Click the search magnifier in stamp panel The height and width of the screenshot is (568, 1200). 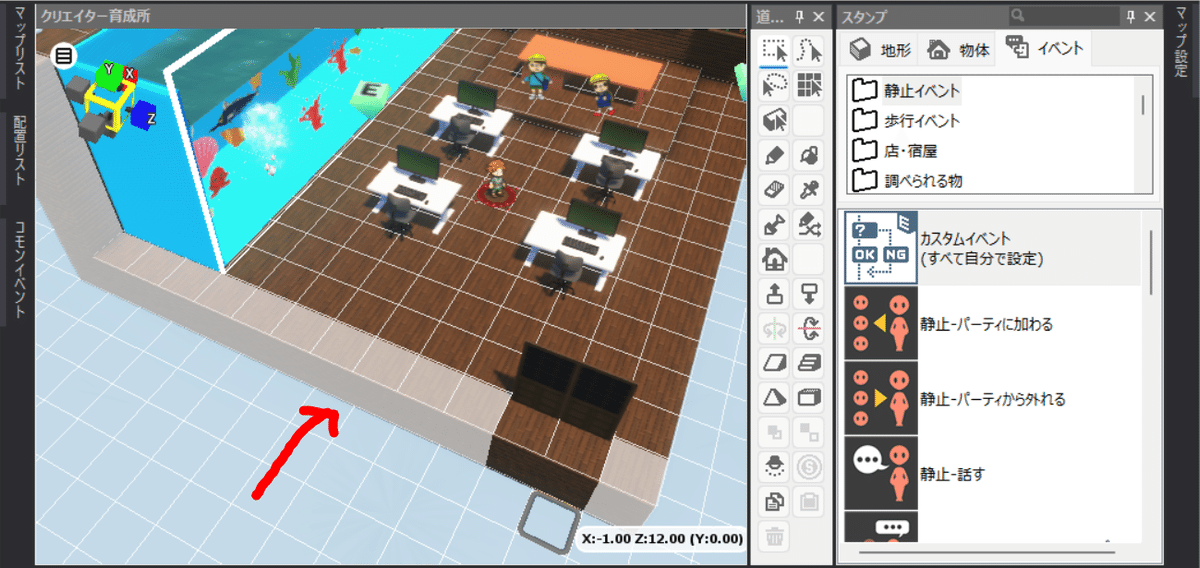pos(1018,16)
